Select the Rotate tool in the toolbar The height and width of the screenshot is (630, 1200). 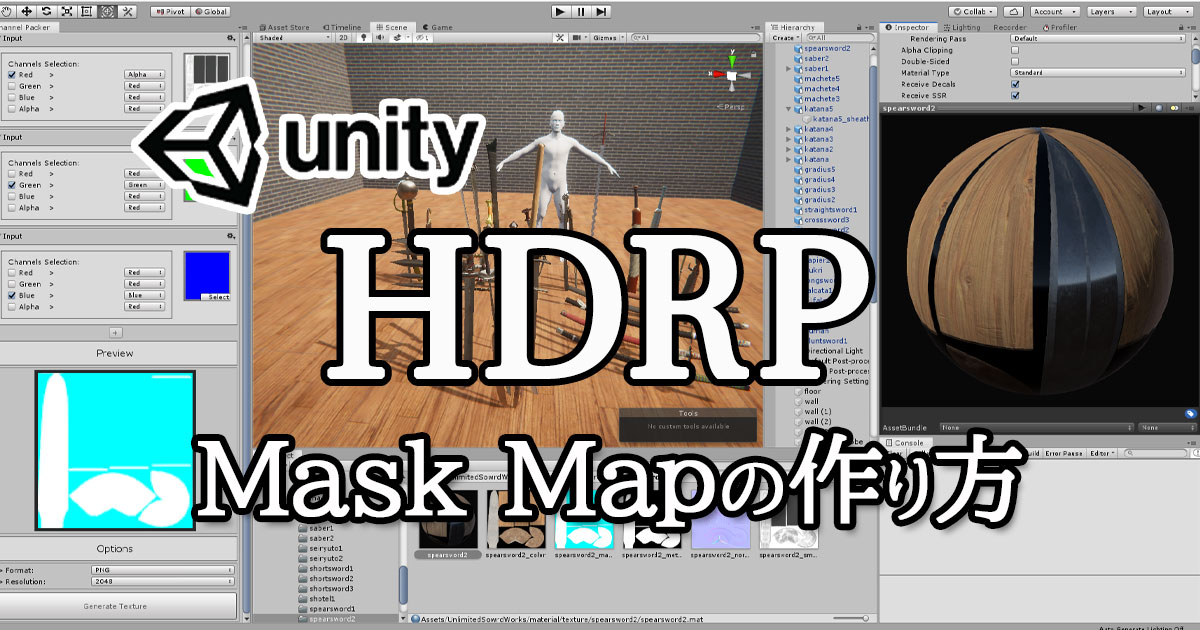(46, 12)
